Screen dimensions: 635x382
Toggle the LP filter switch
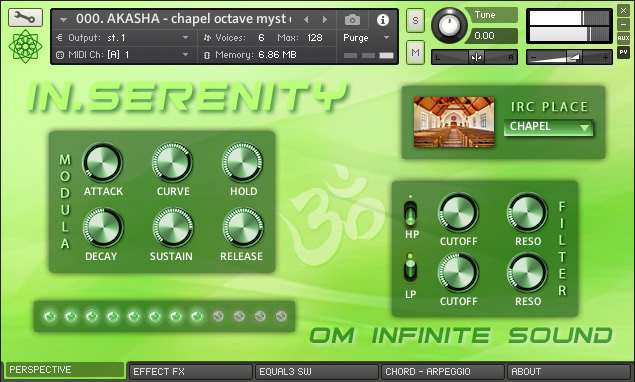pos(410,267)
